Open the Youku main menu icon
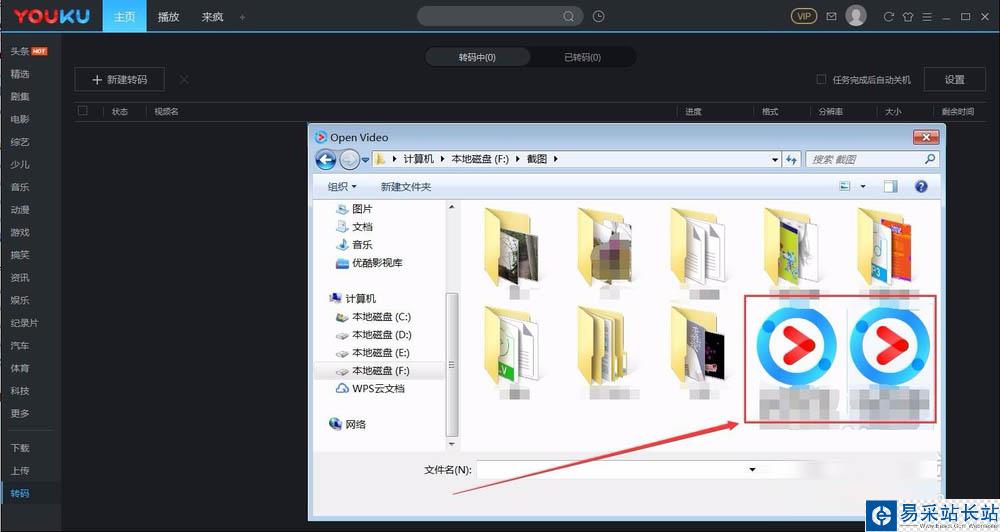Screen dimensions: 1000x532 927,17
